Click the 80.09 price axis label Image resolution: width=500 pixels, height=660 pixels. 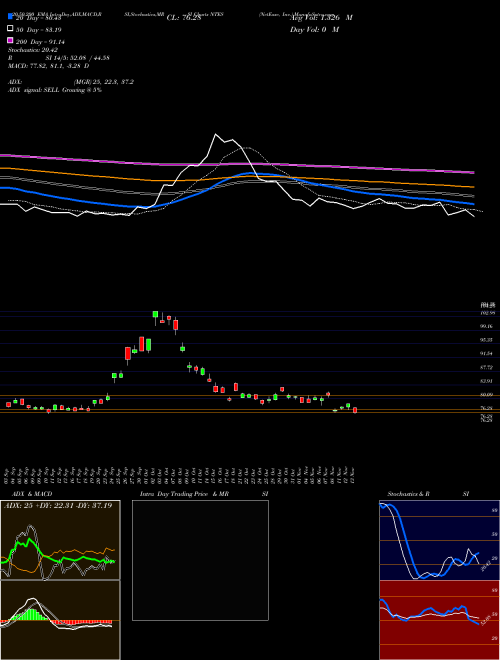coord(487,394)
